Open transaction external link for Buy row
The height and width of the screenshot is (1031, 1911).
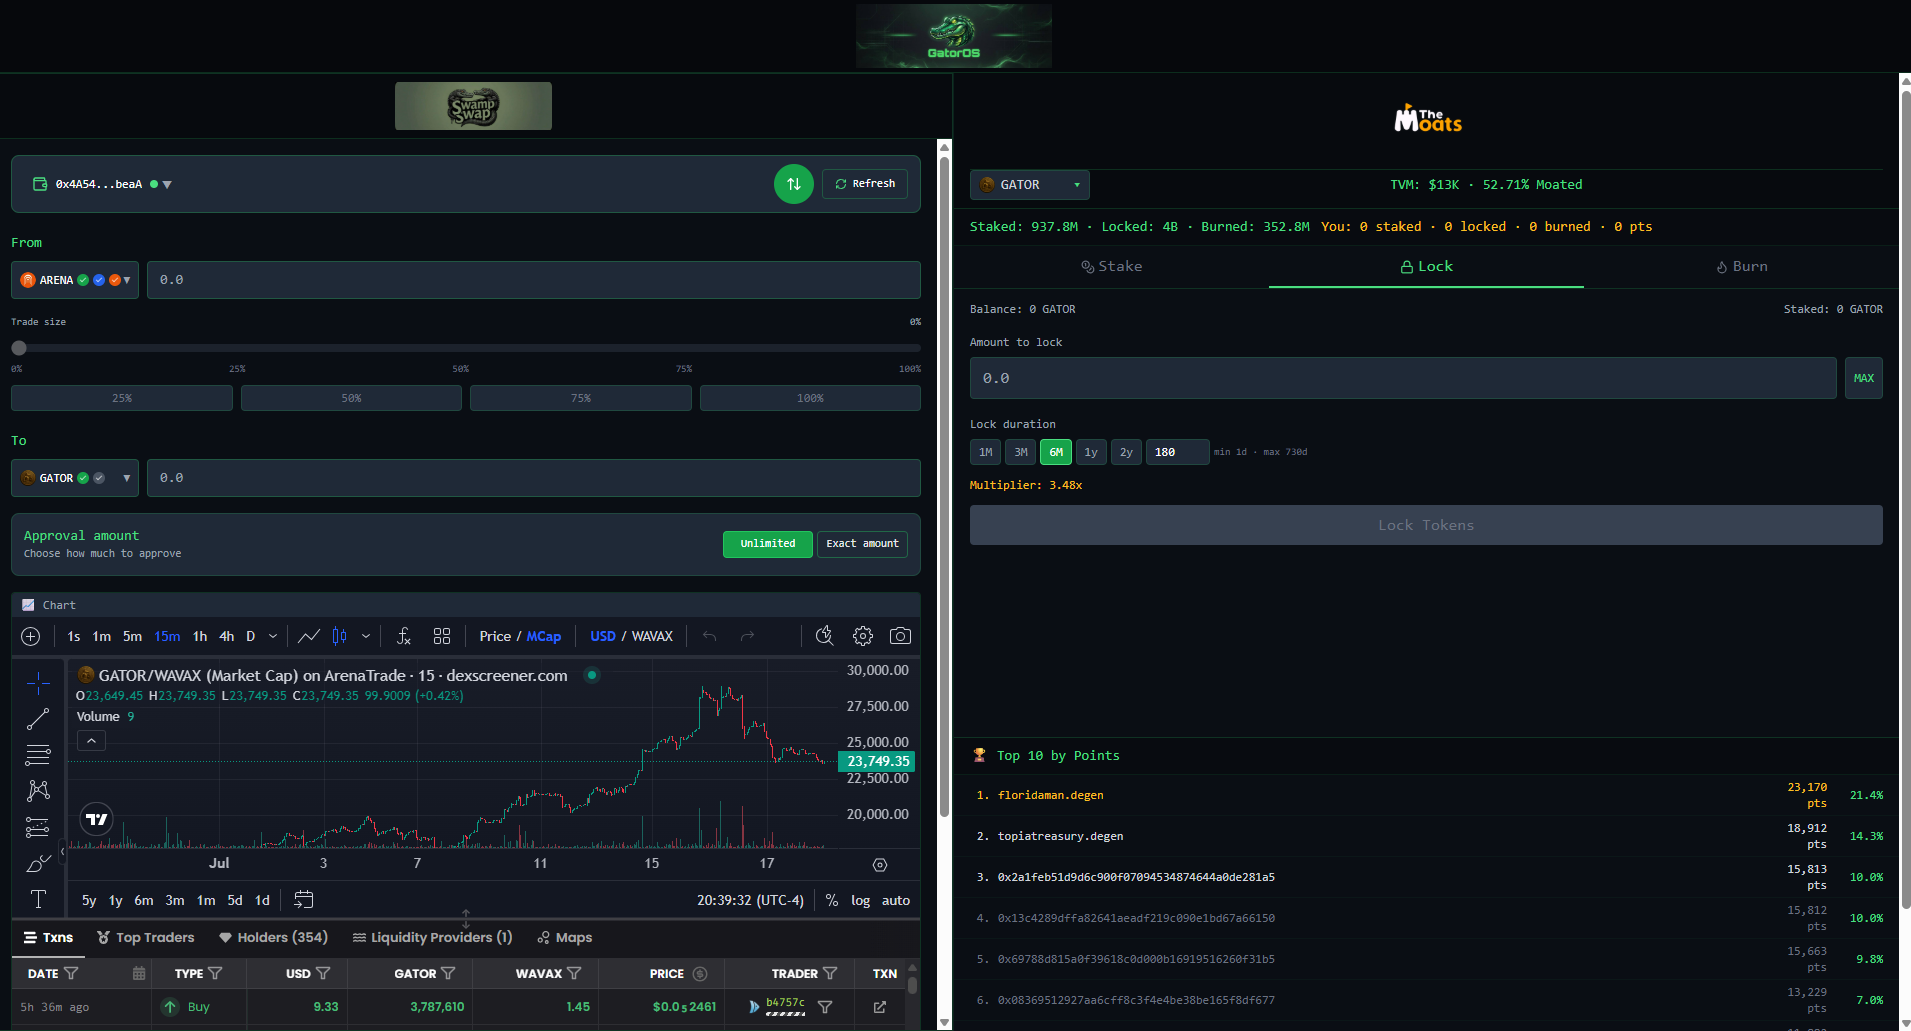point(880,1007)
